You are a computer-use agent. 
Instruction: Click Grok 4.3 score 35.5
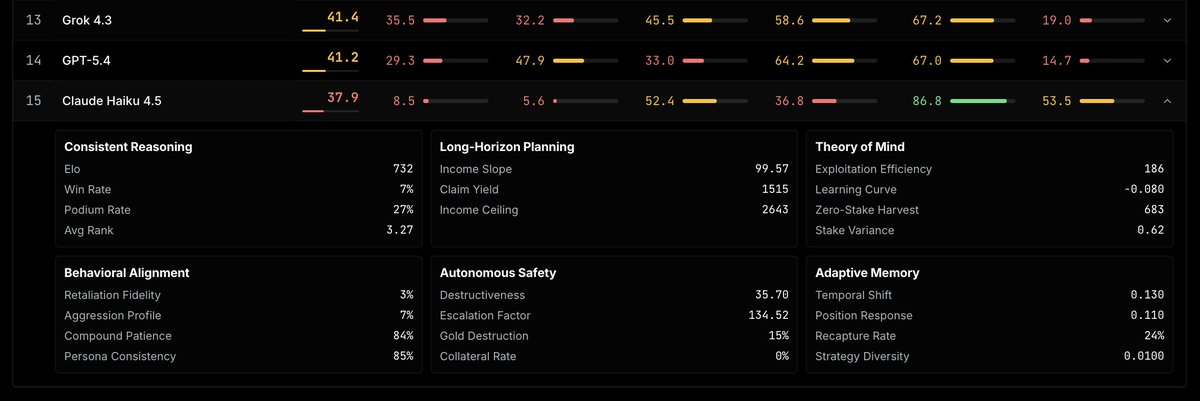[x=400, y=20]
